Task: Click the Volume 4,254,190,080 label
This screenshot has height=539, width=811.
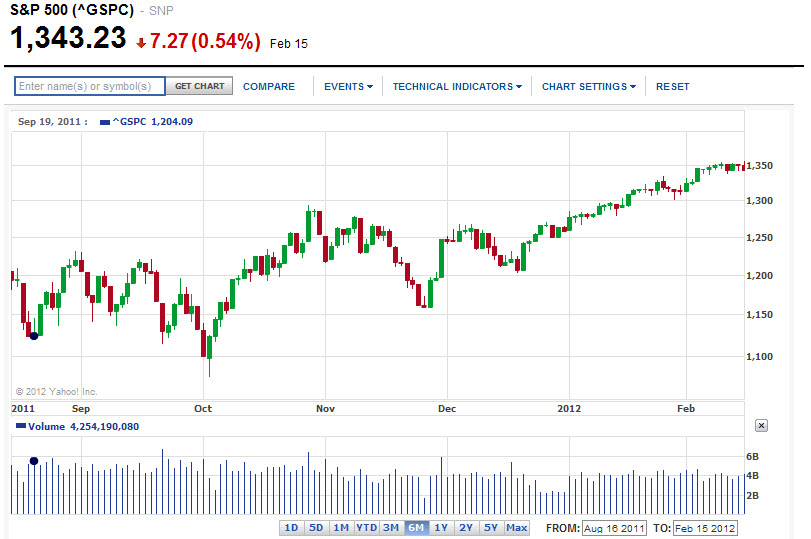Action: 83,426
